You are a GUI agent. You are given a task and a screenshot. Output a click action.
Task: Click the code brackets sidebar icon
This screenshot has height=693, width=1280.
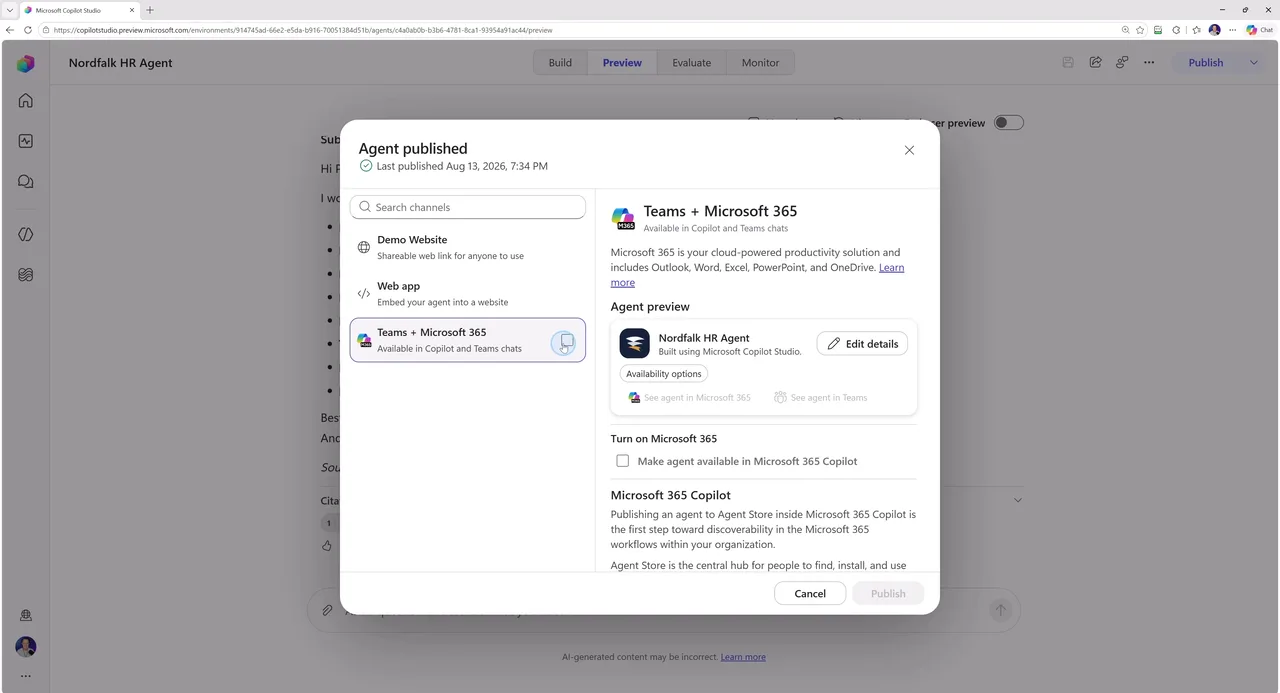point(26,234)
